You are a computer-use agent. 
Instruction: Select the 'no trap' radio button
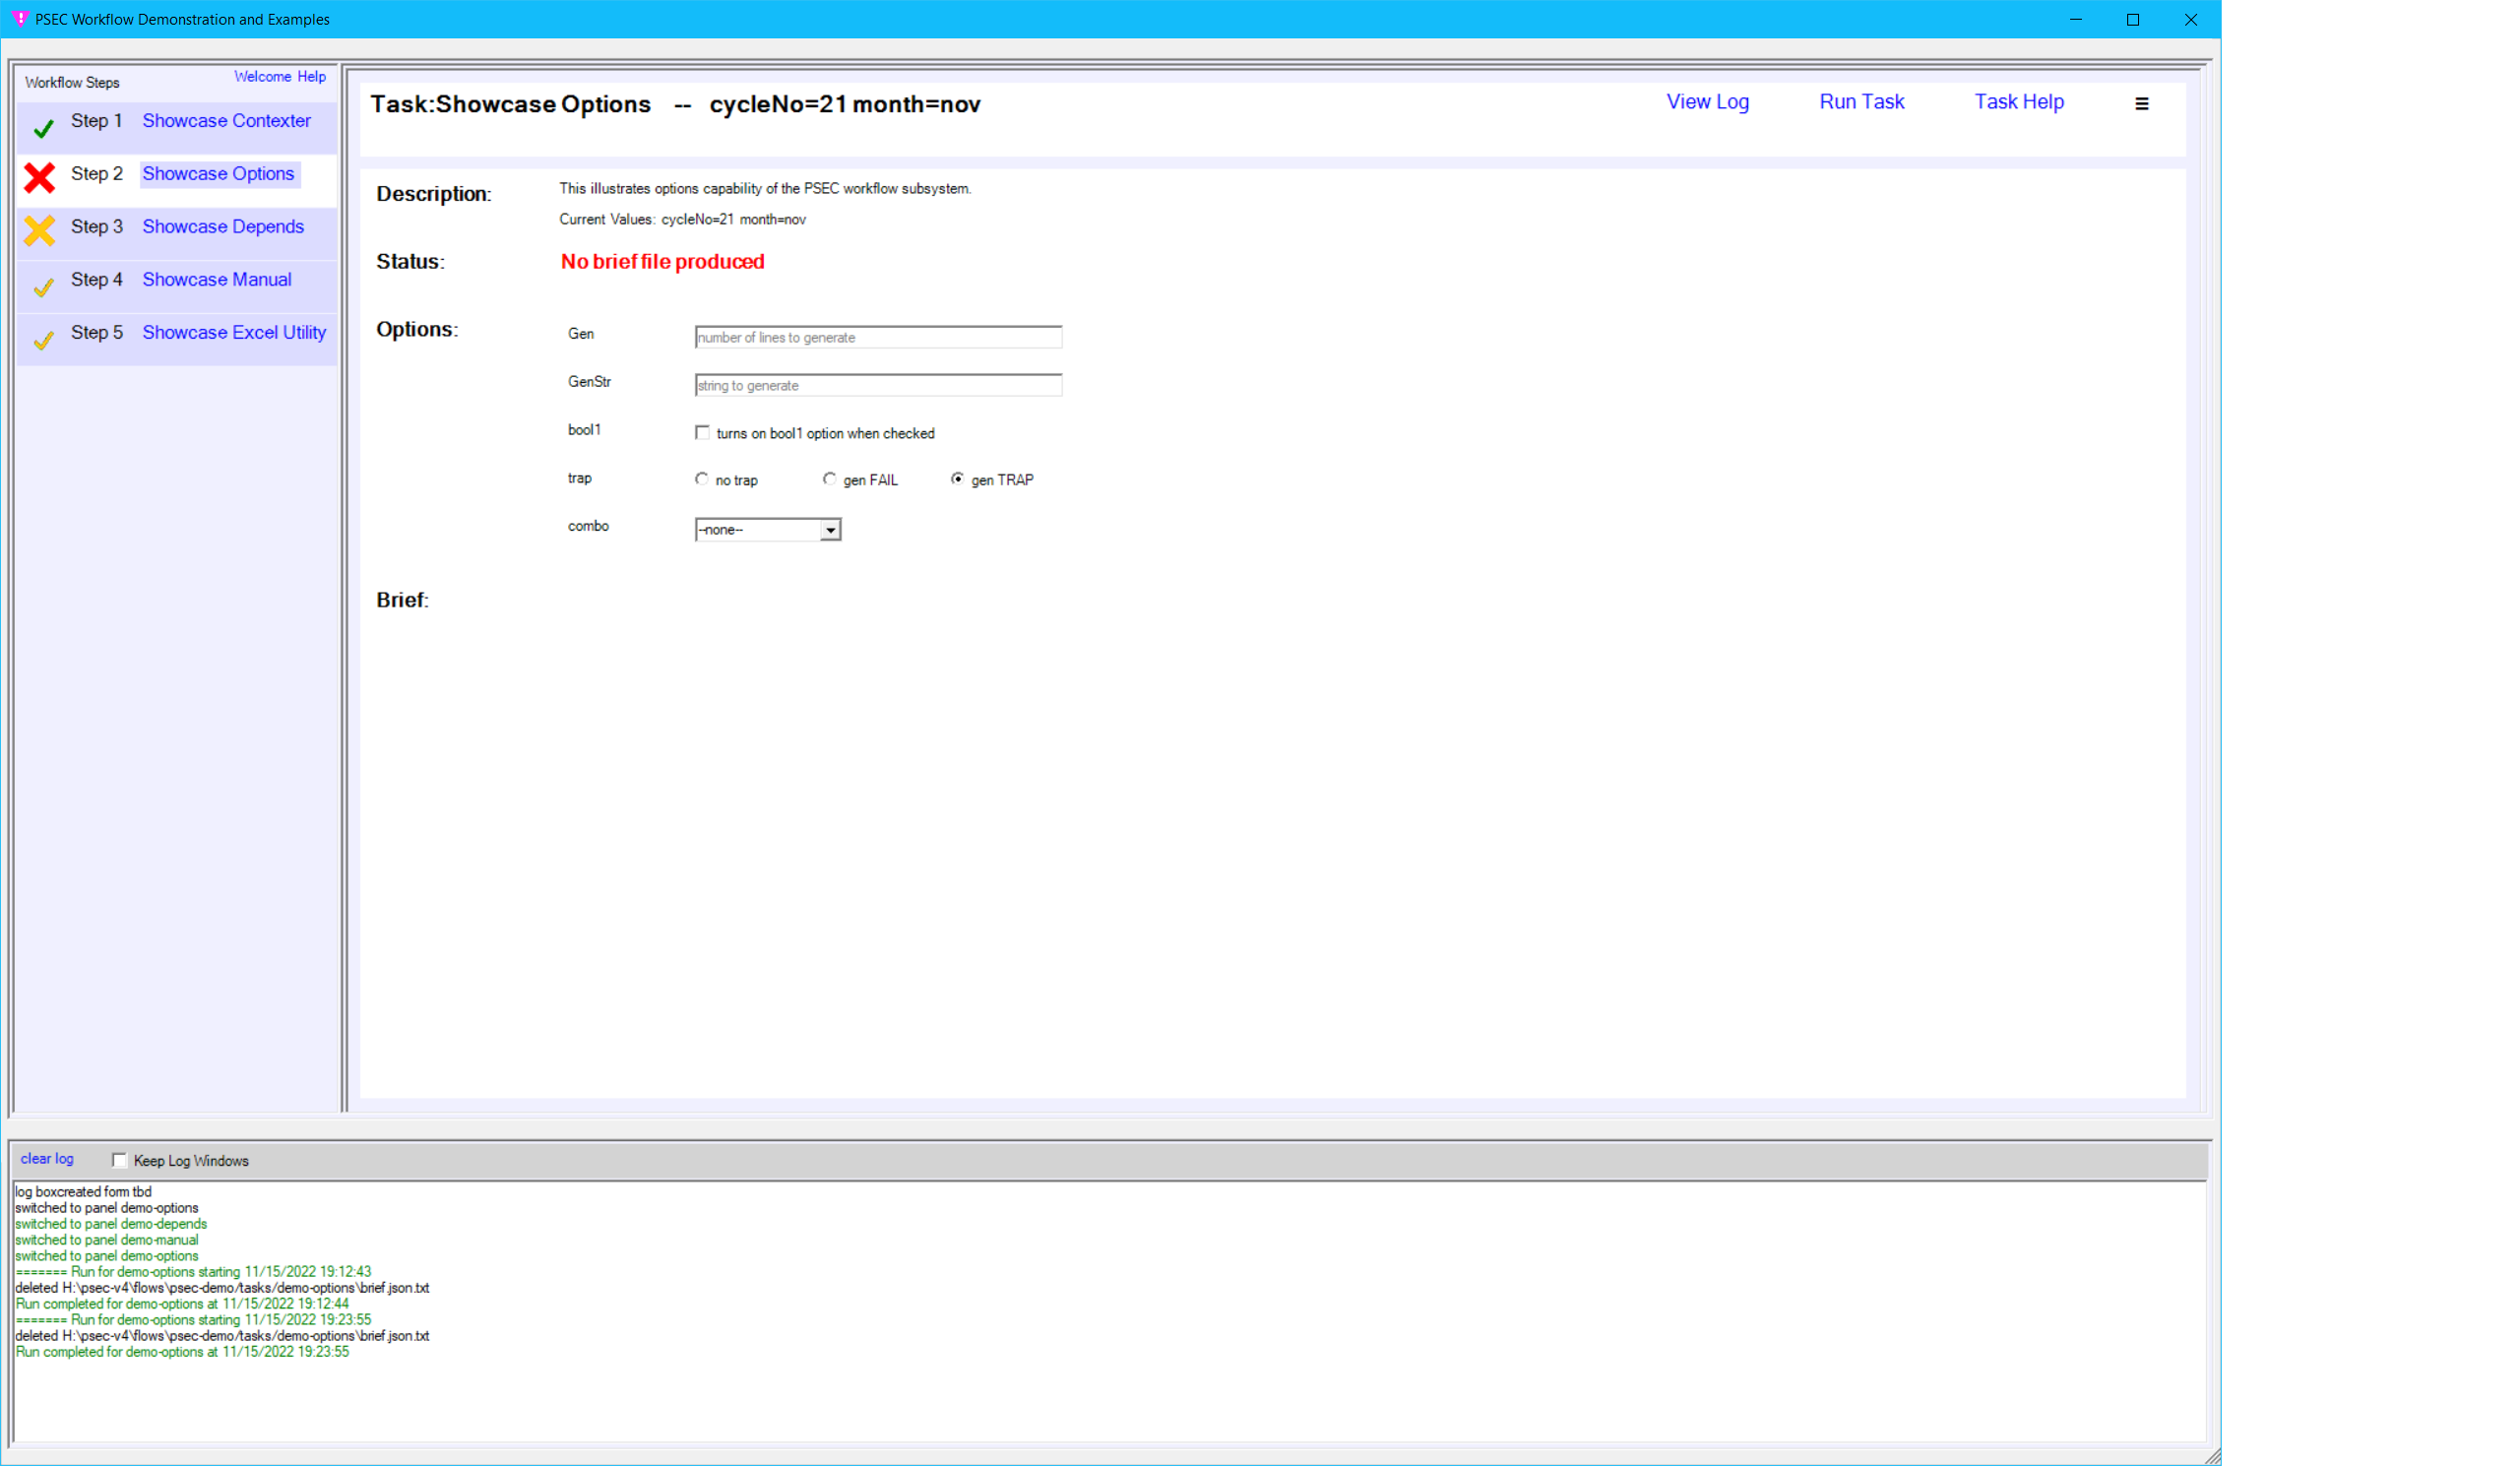tap(702, 479)
